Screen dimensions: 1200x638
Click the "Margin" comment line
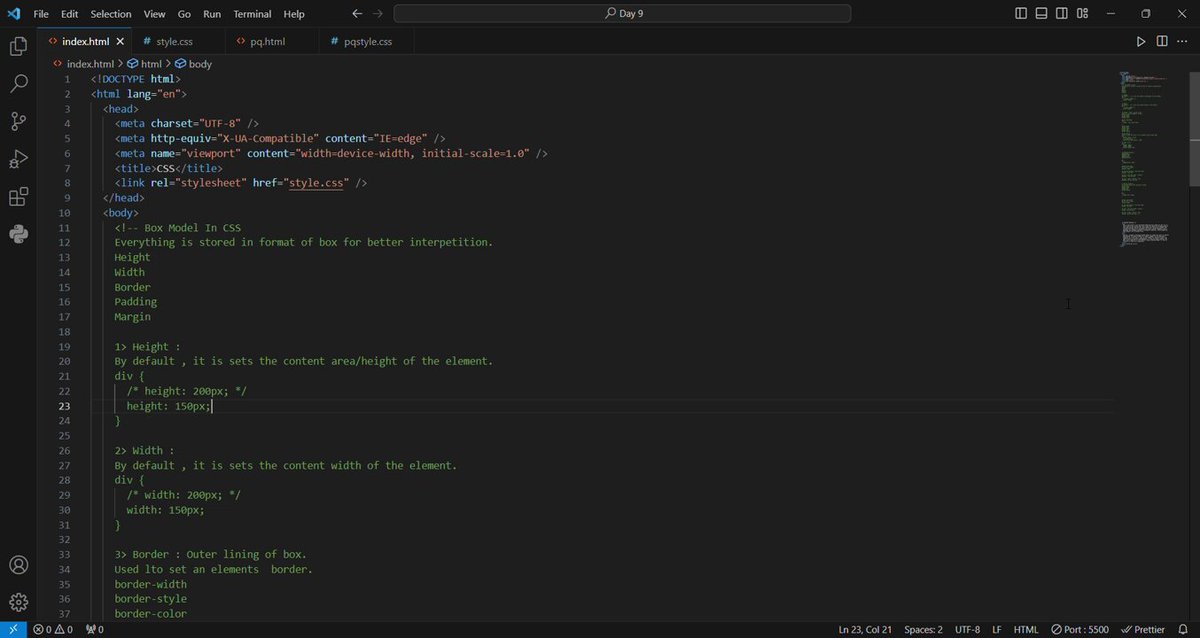(132, 317)
